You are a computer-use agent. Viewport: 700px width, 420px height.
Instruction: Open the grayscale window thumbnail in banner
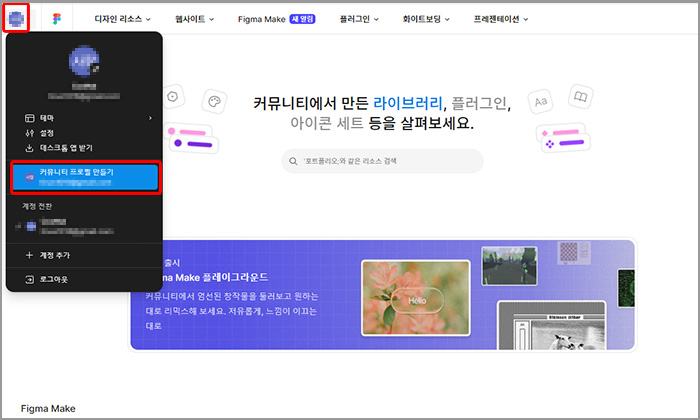point(552,326)
